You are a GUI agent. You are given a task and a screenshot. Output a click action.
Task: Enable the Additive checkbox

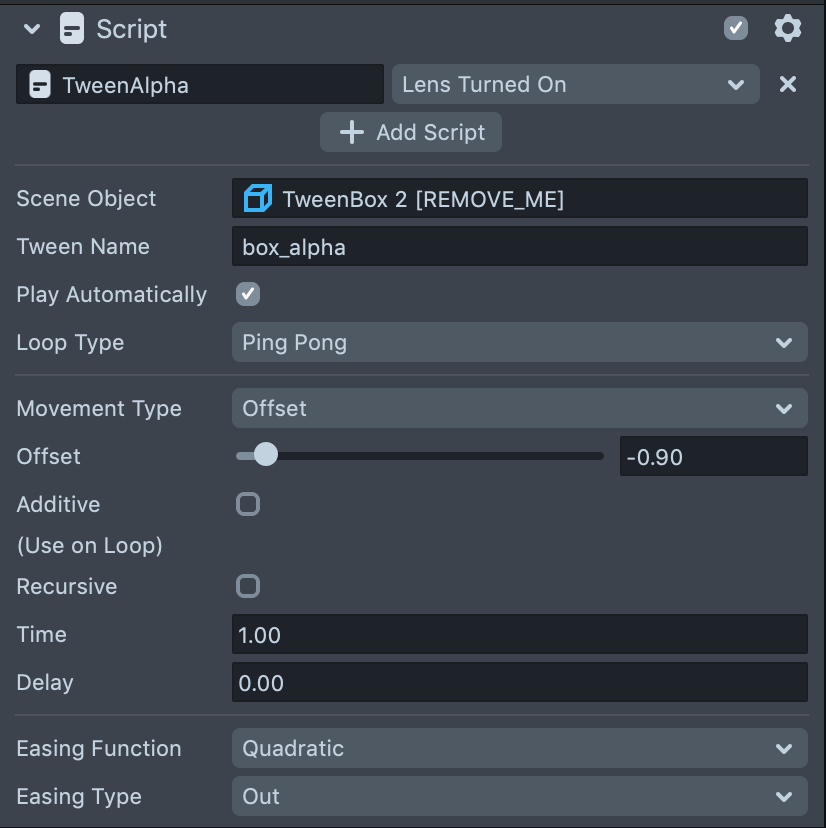click(x=248, y=504)
